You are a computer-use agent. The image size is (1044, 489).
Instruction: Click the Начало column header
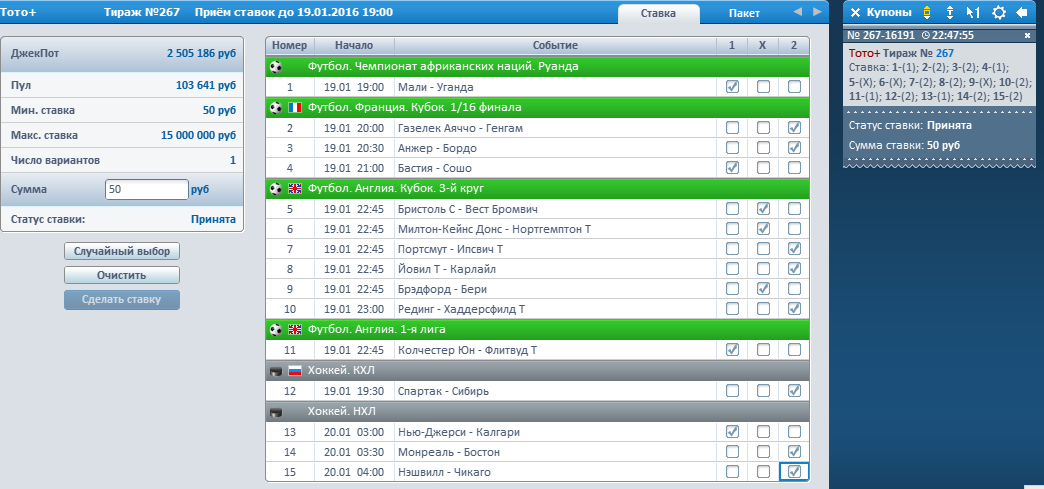click(354, 45)
